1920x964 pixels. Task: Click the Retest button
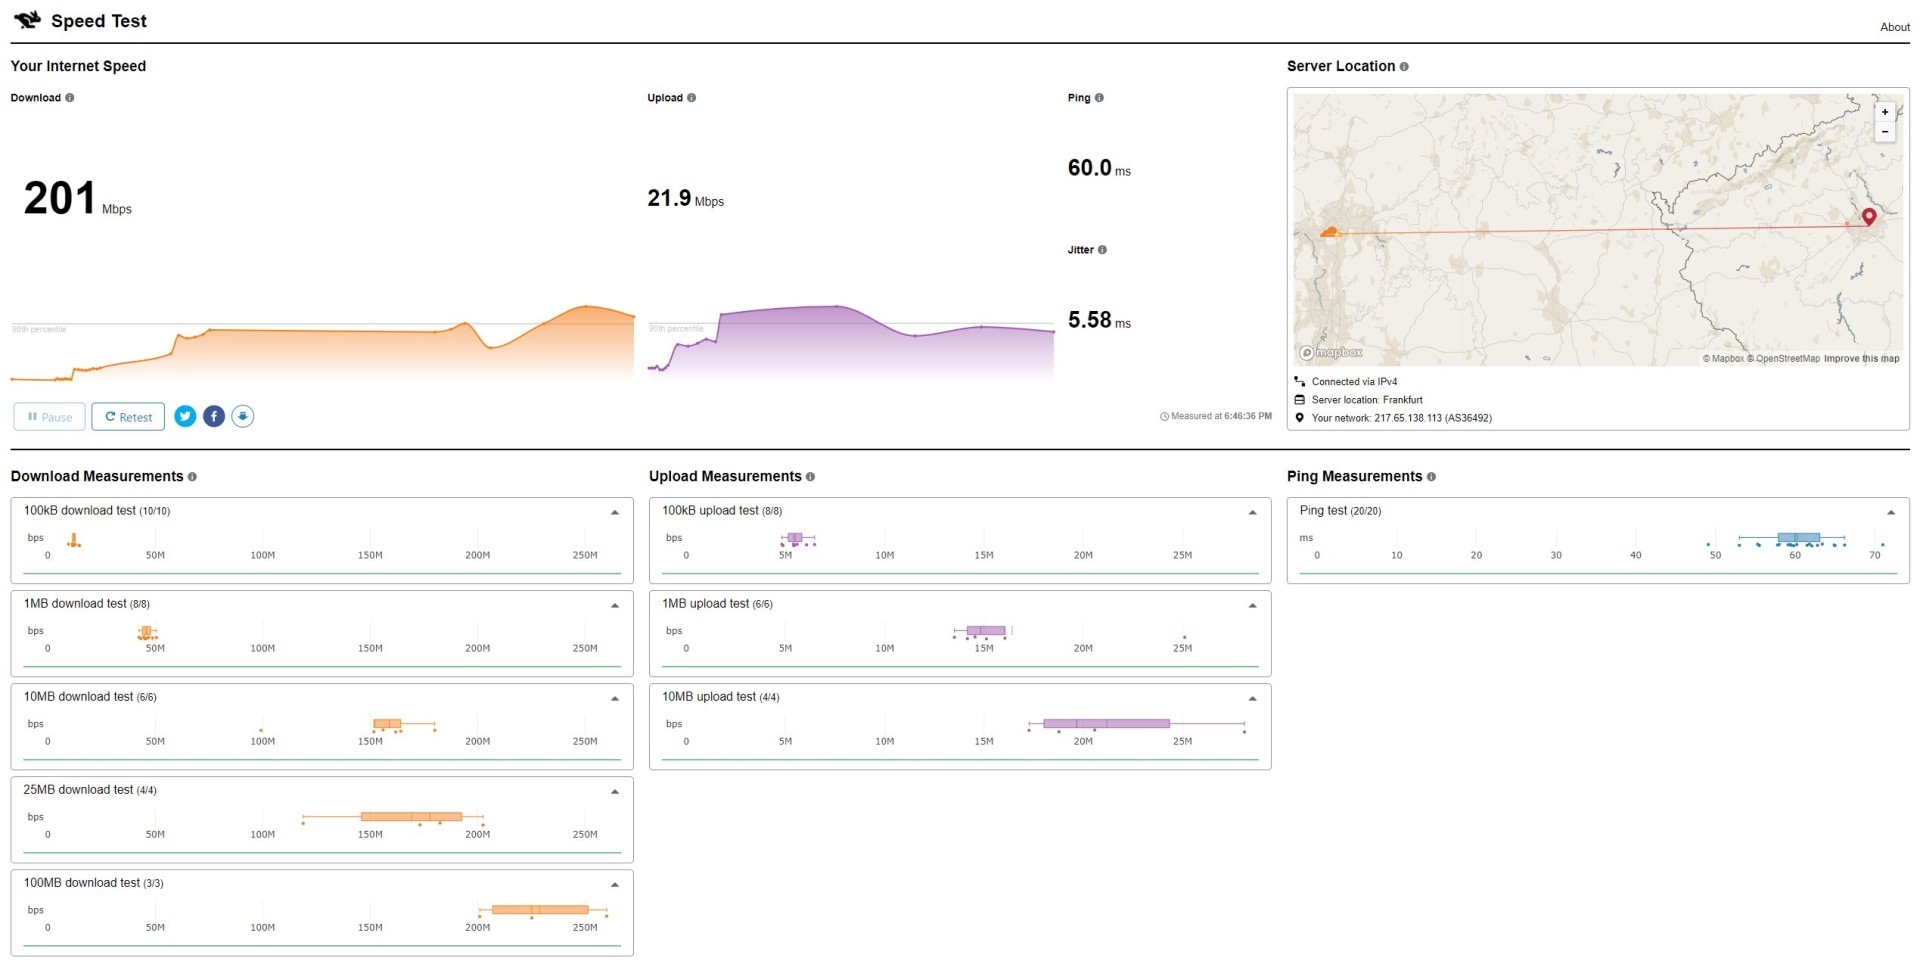pos(128,417)
